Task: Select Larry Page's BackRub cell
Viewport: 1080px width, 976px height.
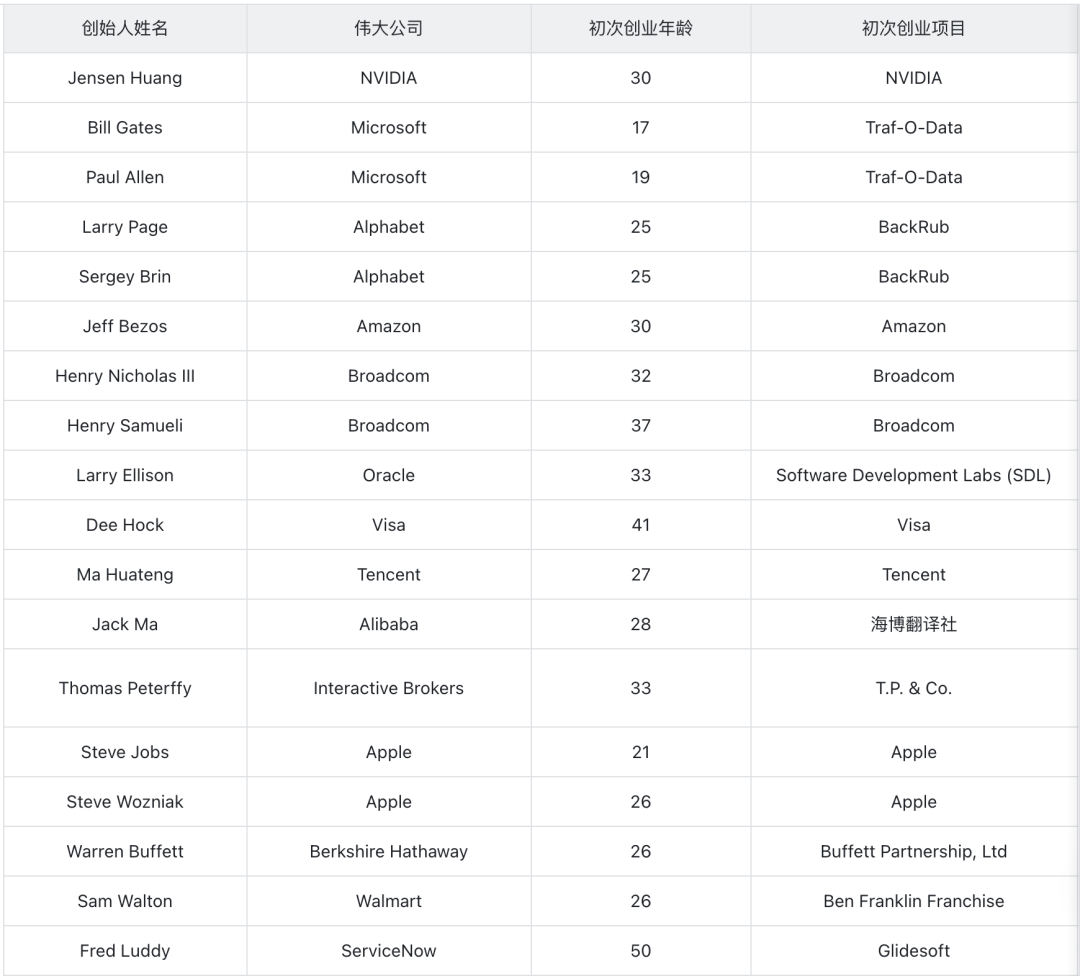Action: pyautogui.click(x=913, y=227)
